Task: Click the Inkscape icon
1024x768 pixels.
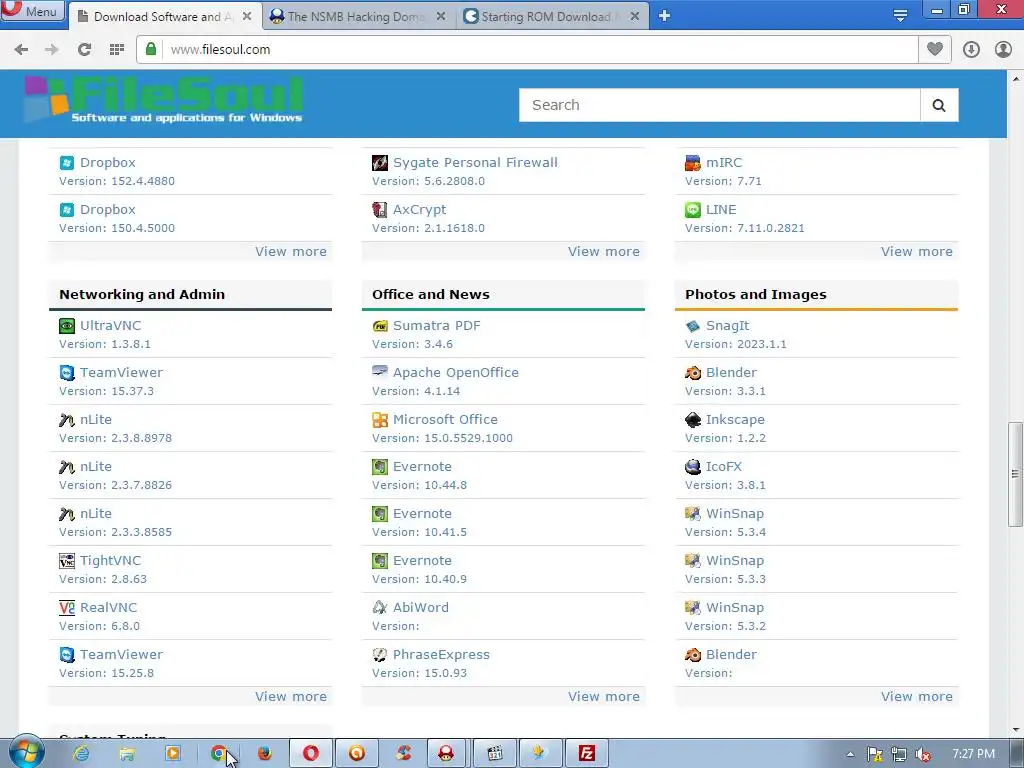Action: 692,420
